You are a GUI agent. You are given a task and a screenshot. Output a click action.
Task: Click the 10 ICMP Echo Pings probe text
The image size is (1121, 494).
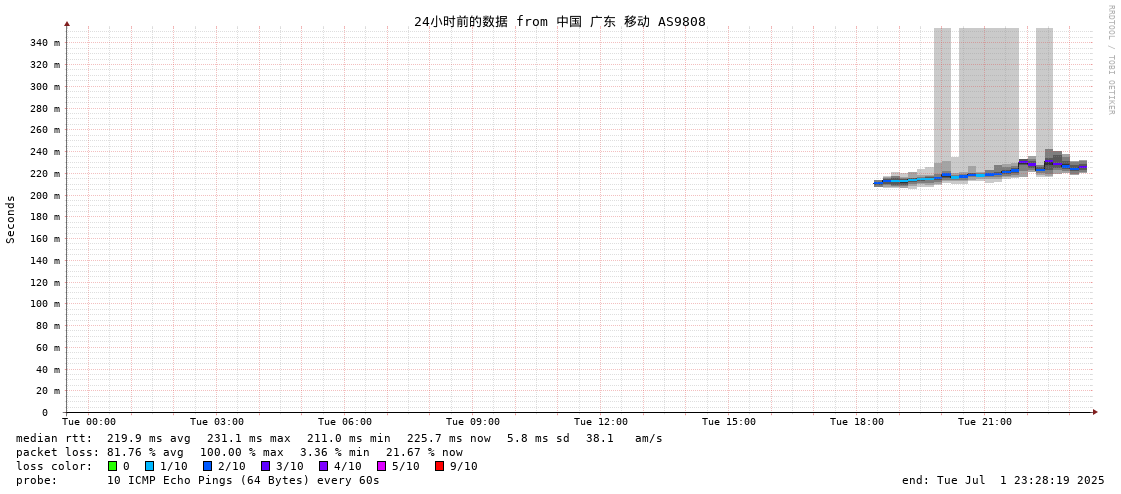(243, 480)
